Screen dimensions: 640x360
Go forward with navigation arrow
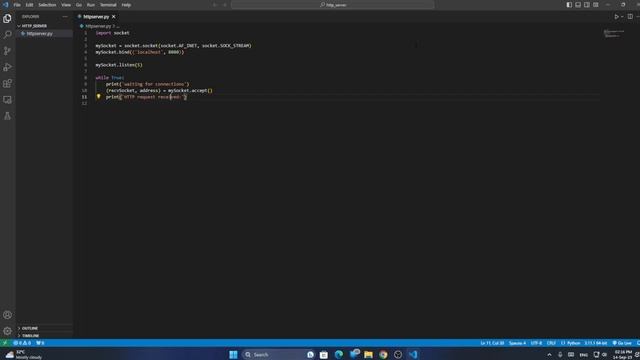(x=224, y=5)
